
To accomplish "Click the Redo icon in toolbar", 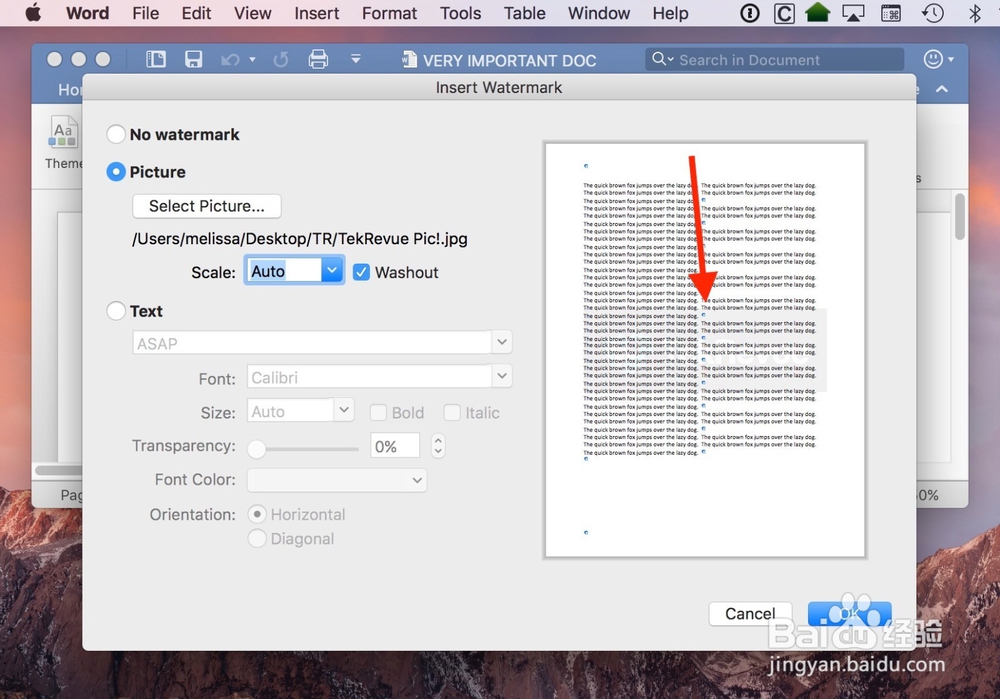I will click(x=281, y=59).
